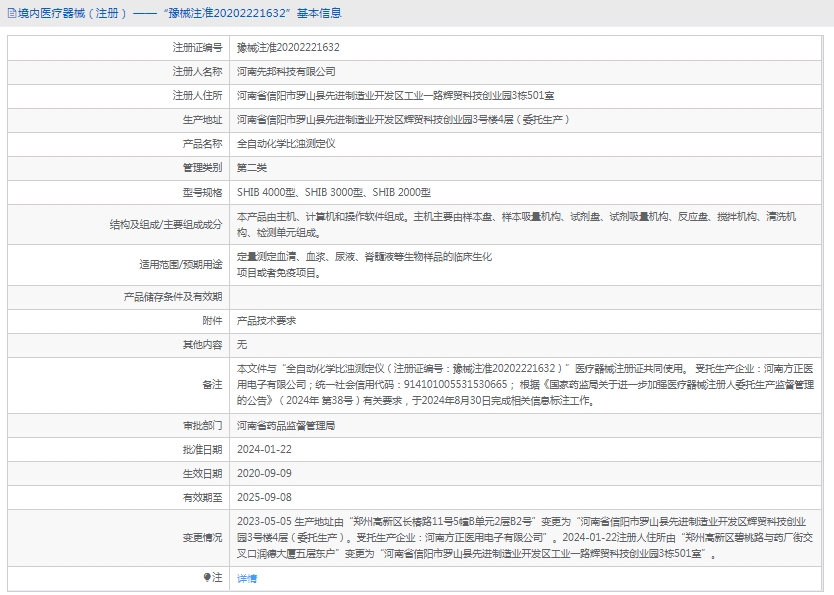Click the product name 全自动化学比浊测定仪
The height and width of the screenshot is (595, 834).
(x=285, y=143)
